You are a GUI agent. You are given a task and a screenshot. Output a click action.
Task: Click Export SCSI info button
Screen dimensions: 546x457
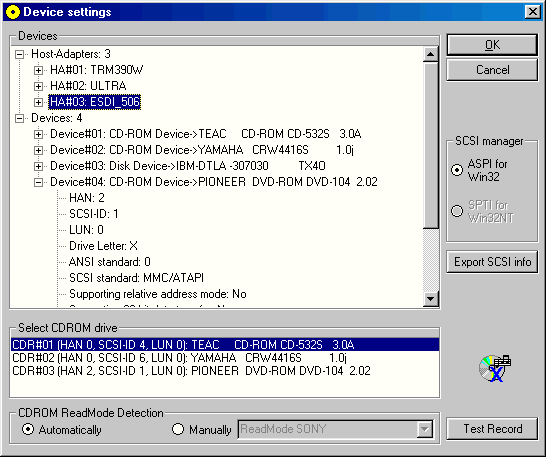coord(492,262)
